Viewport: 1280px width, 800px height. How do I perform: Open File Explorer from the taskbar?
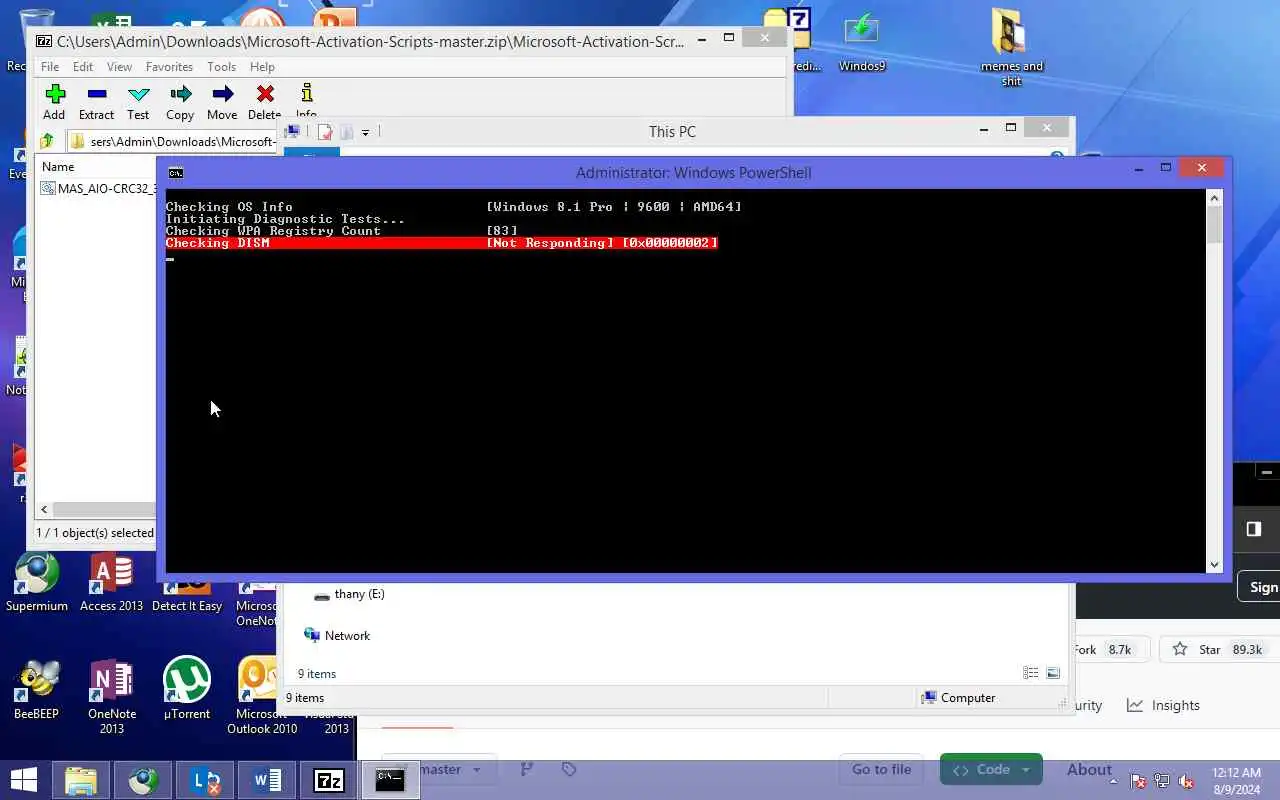coord(81,780)
